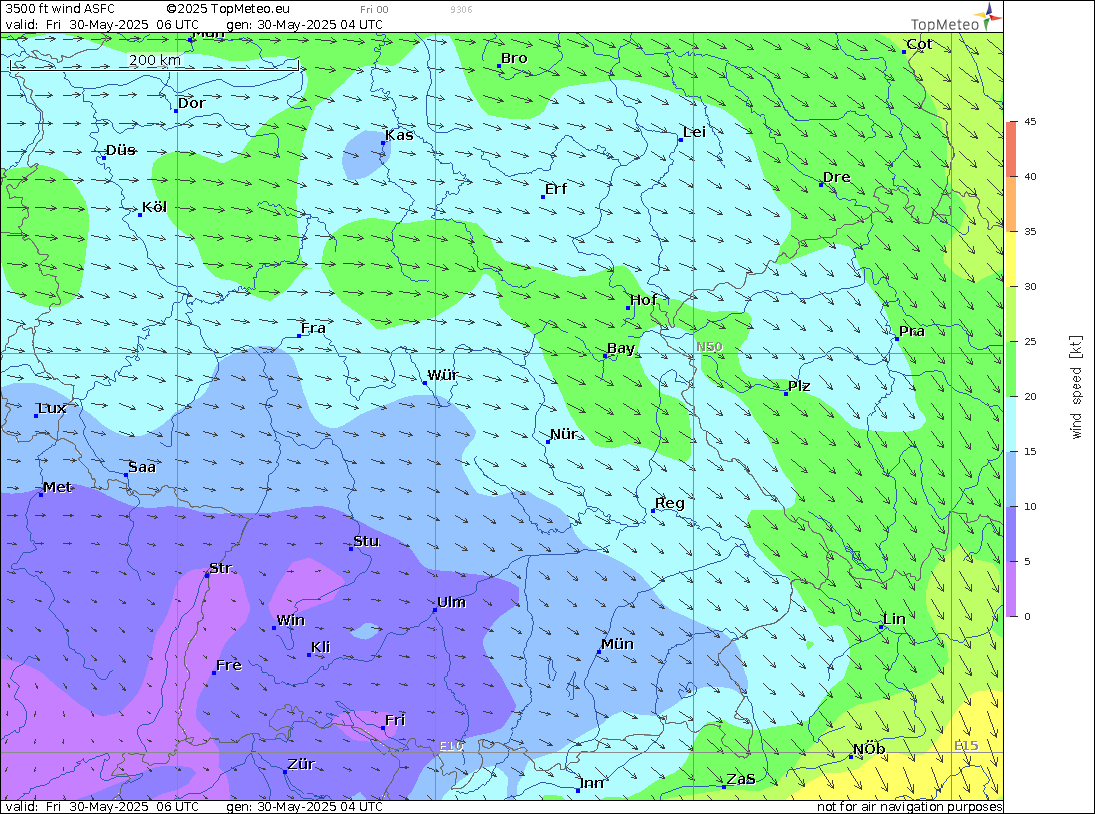Click the yellow 30–35 kt legend band
Image resolution: width=1095 pixels, height=814 pixels.
[x=1012, y=259]
